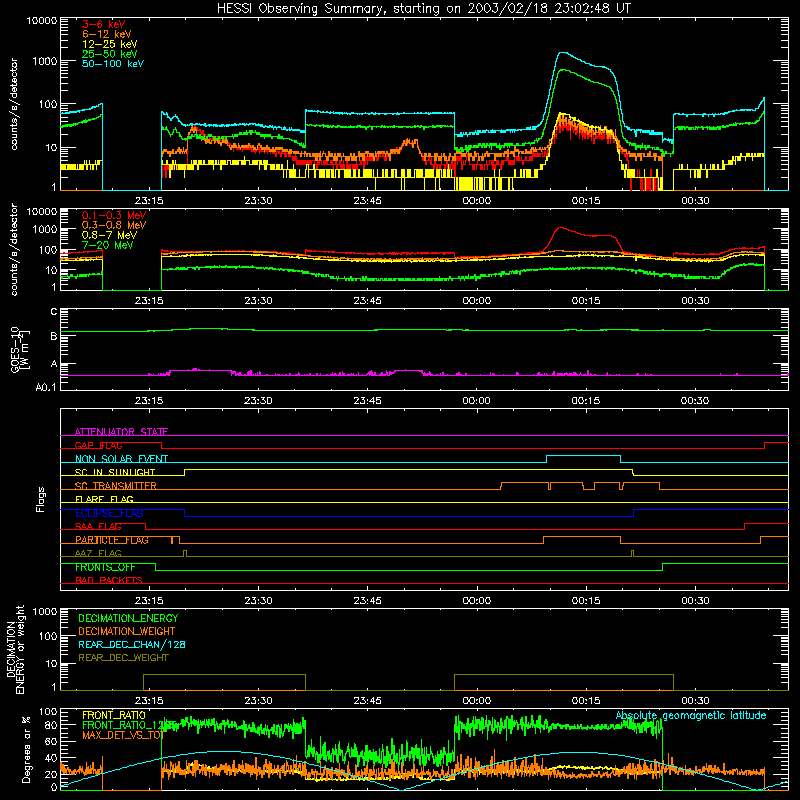Select the FRONTS_OFF flag label

[x=105, y=567]
